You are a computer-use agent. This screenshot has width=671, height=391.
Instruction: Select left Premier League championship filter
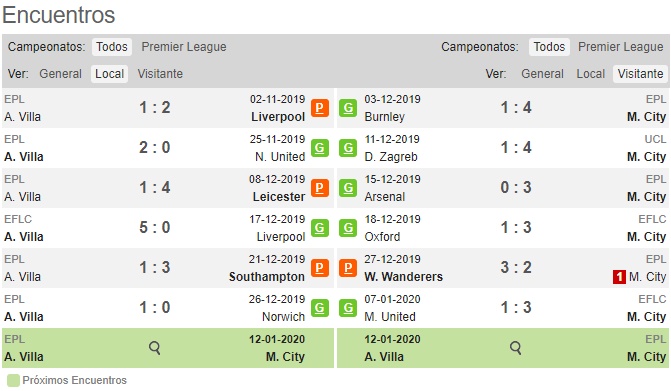(x=184, y=47)
